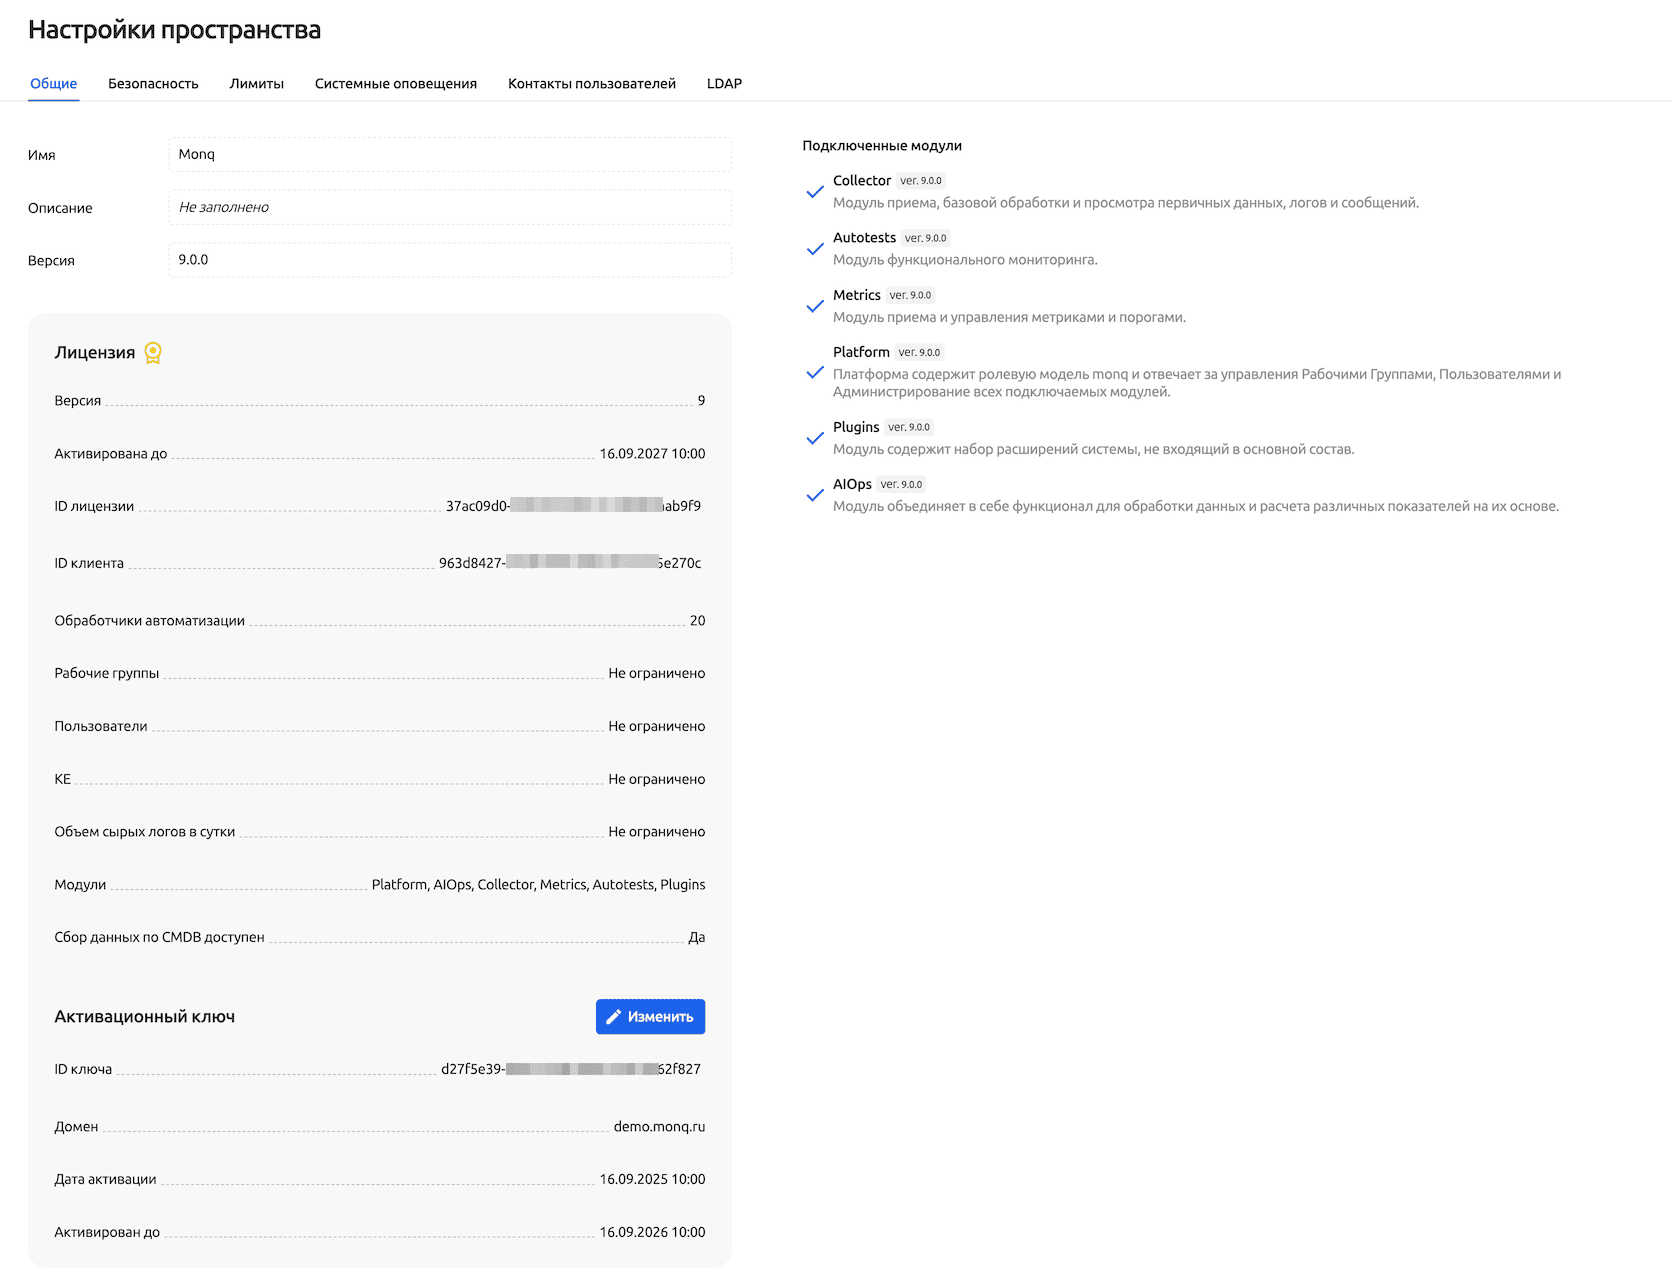Click the checkmark next to Collector module
The height and width of the screenshot is (1278, 1672).
point(815,192)
